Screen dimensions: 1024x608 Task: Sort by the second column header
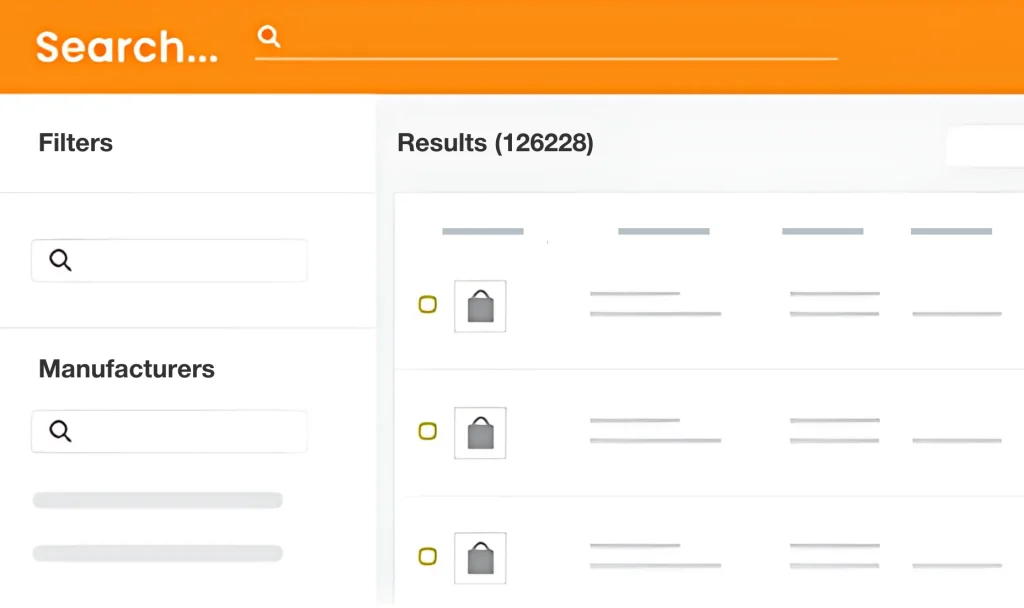664,231
